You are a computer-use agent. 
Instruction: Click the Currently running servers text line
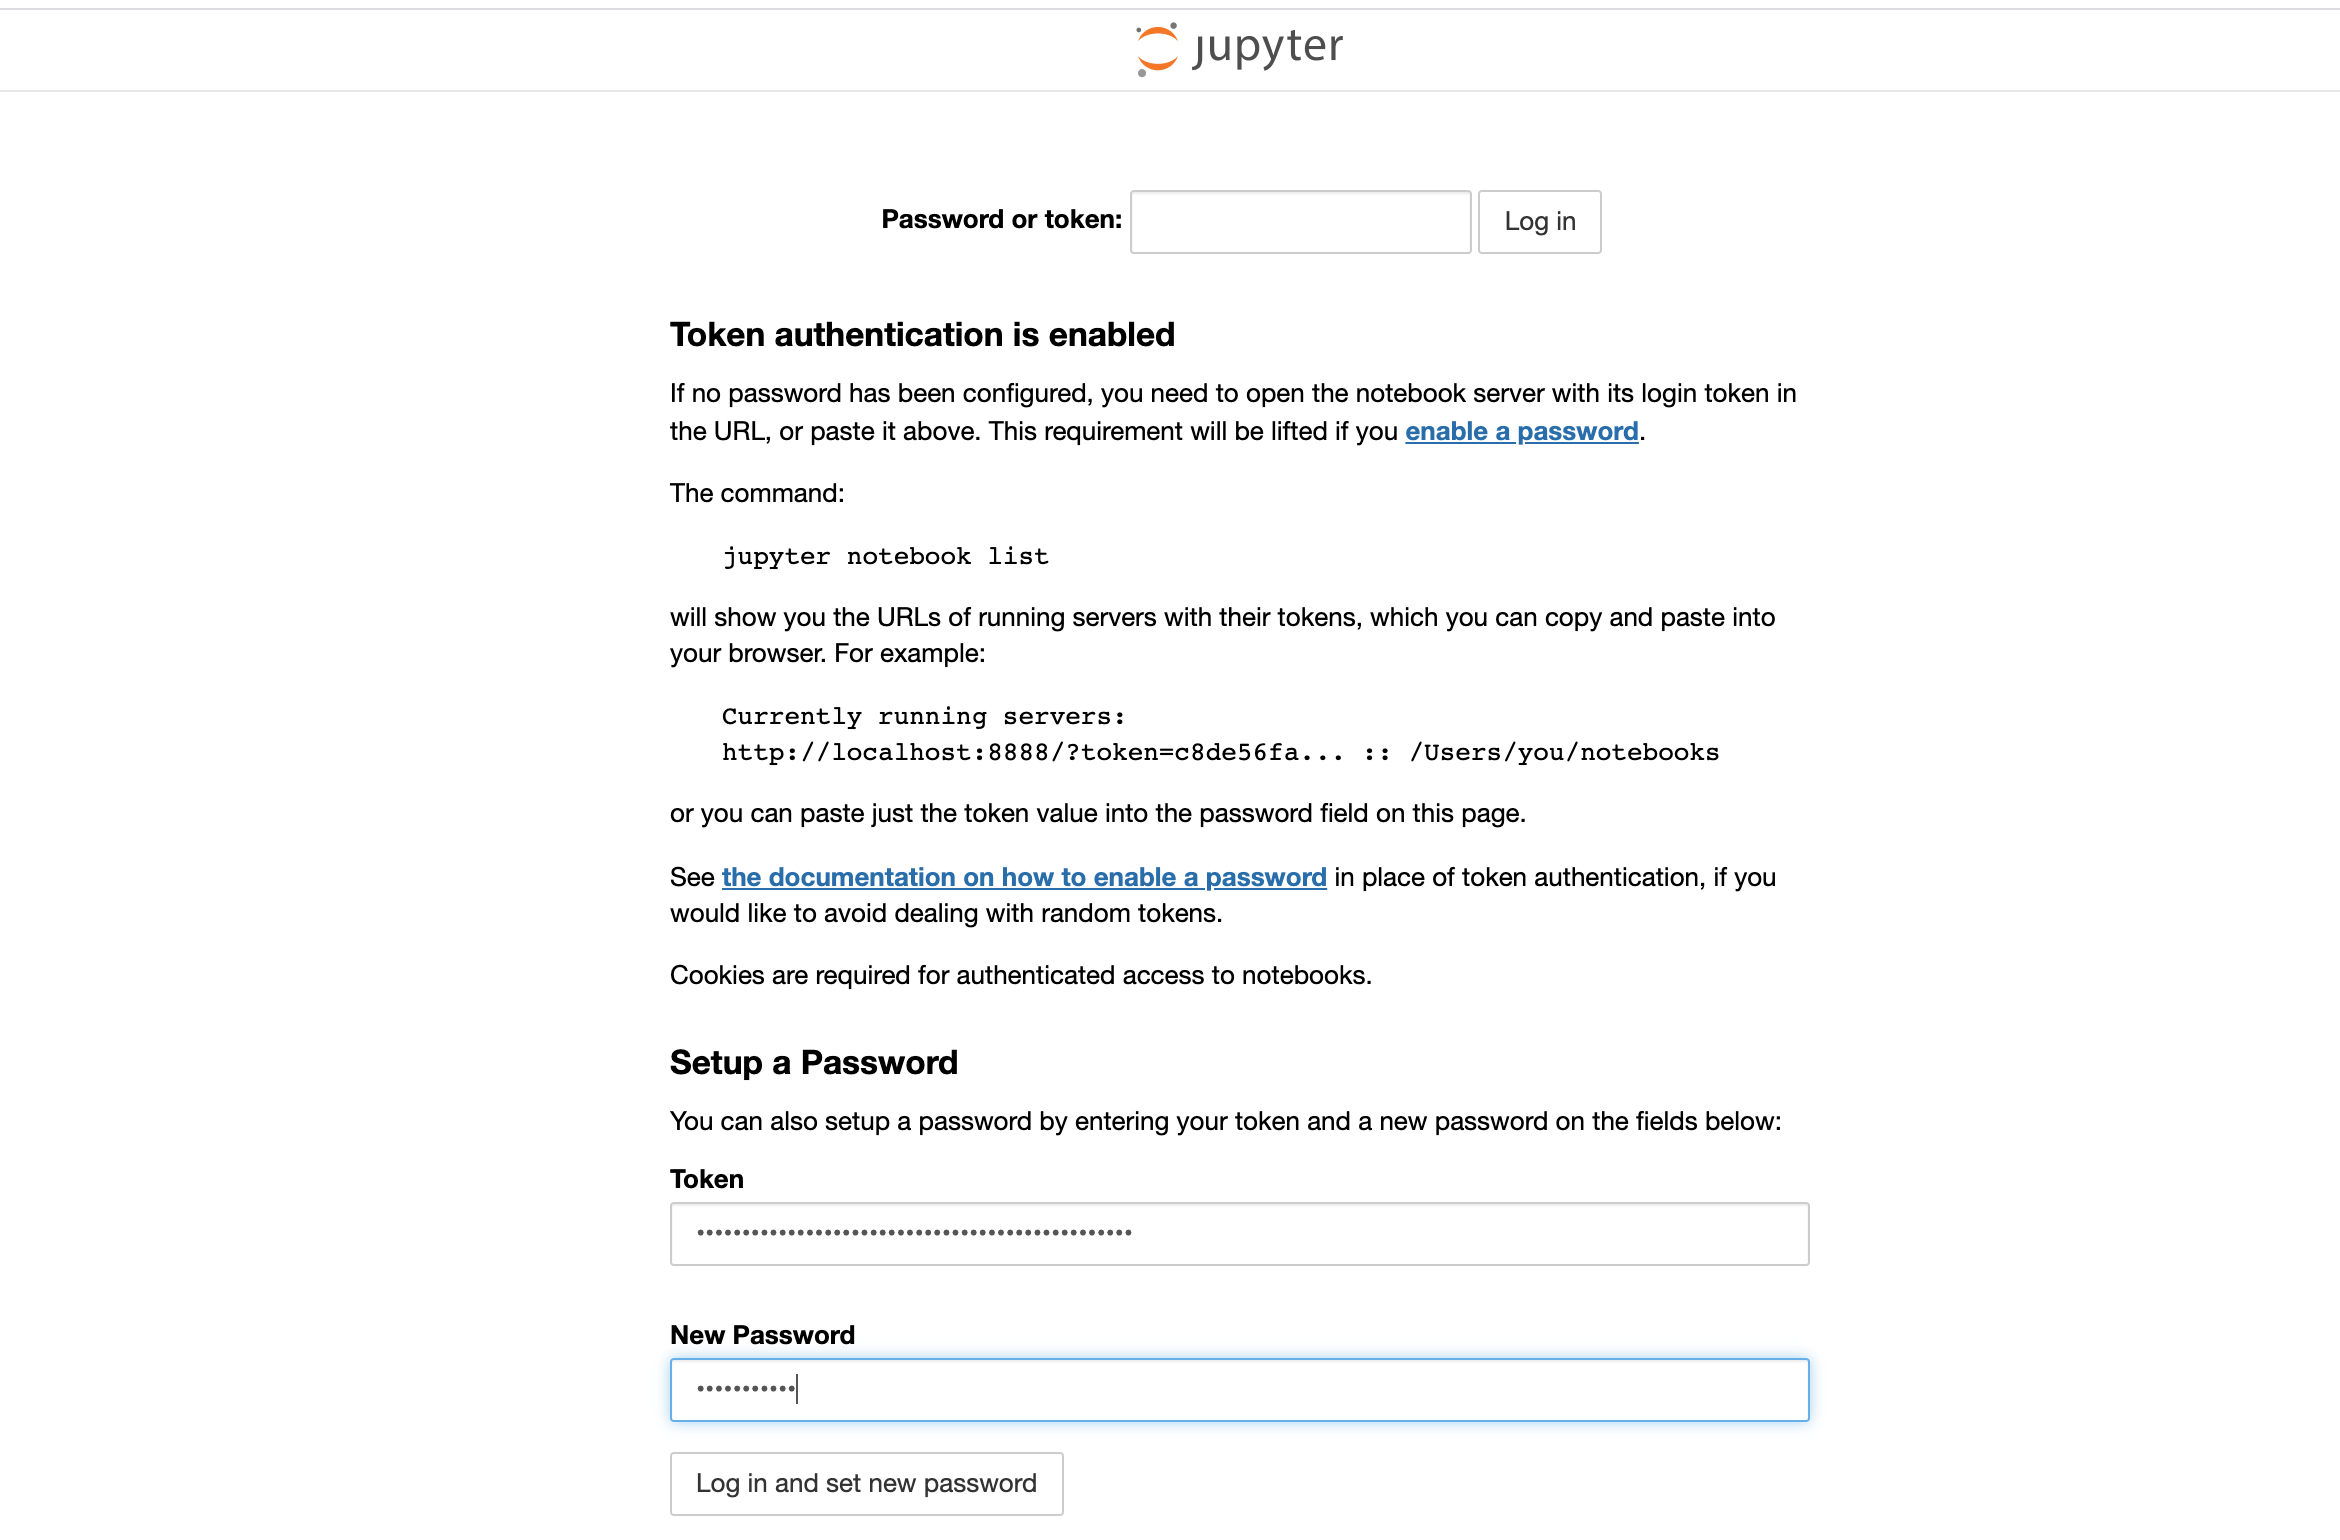(x=924, y=716)
